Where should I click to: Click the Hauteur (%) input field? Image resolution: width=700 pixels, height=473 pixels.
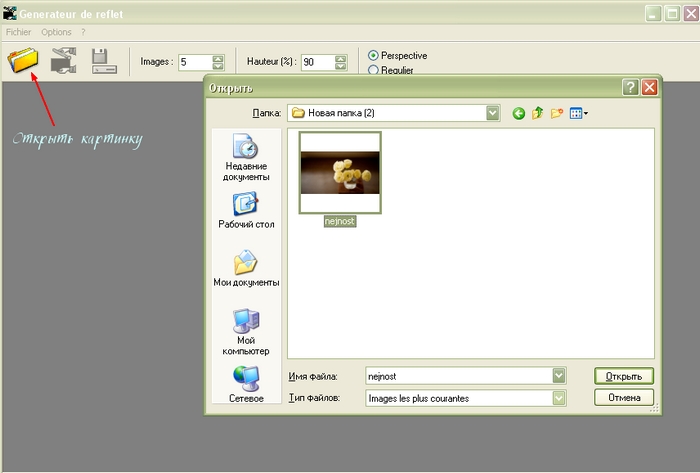(x=318, y=62)
